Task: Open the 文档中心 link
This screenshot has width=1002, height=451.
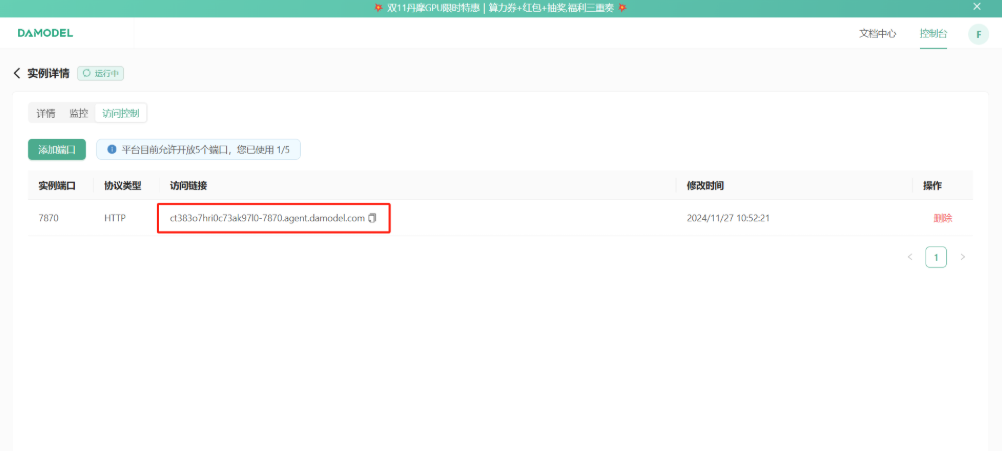Action: coord(878,34)
